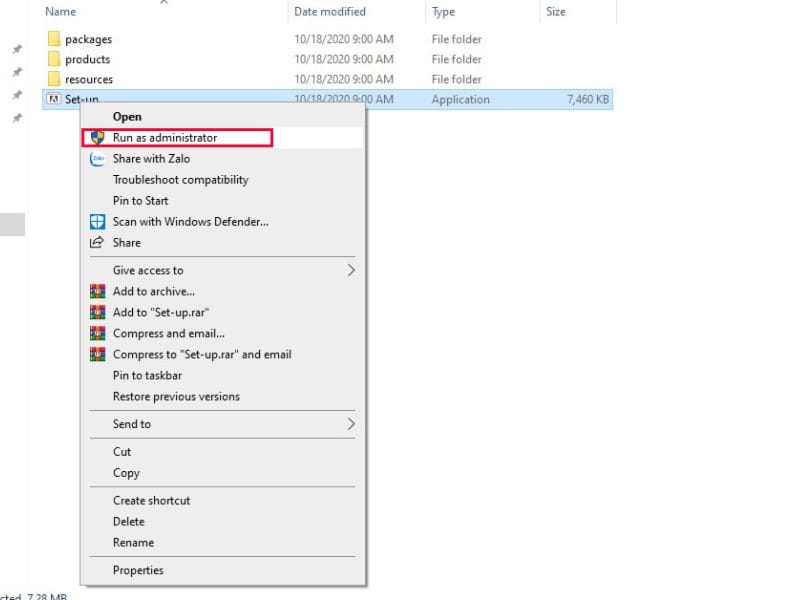Viewport: 800px width, 600px height.
Task: Open the packages folder icon
Action: coord(54,40)
